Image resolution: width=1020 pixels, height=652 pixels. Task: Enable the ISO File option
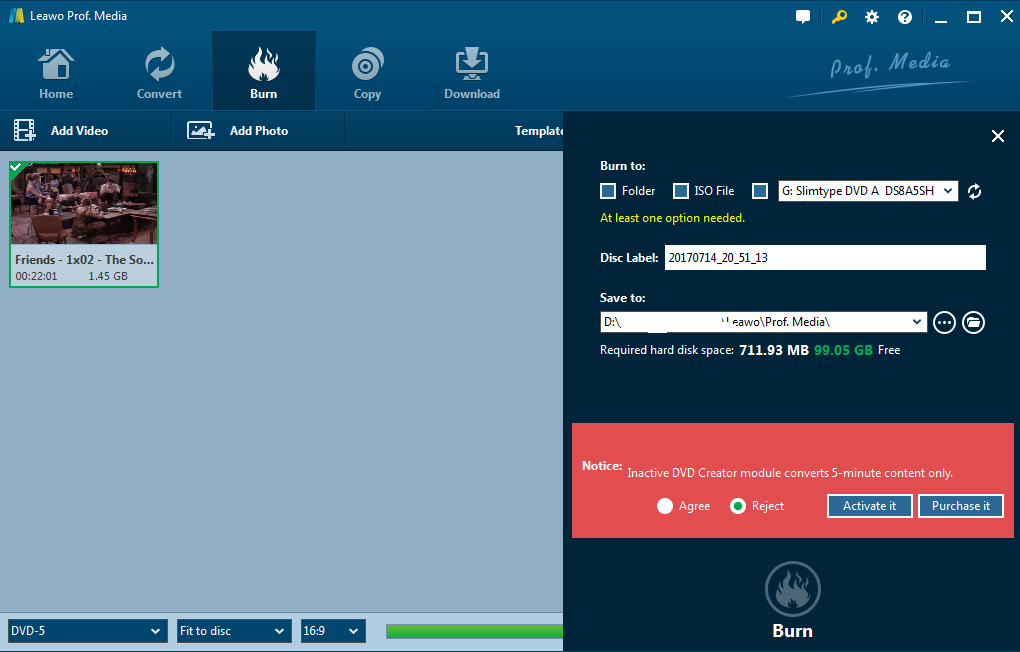[680, 191]
